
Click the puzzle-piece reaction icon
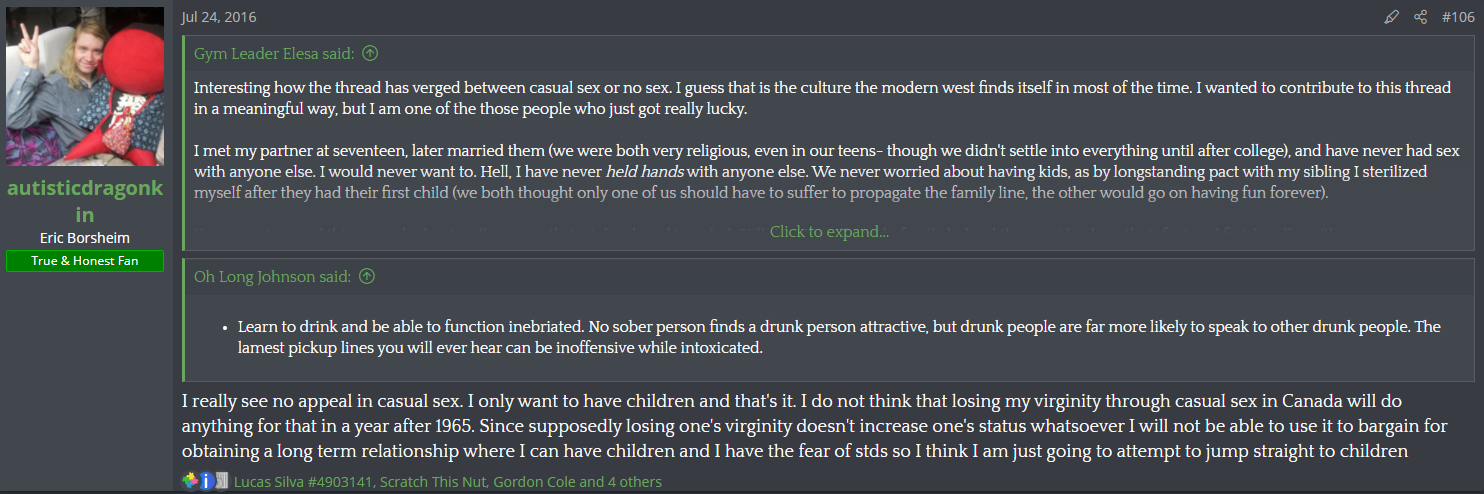[190, 481]
